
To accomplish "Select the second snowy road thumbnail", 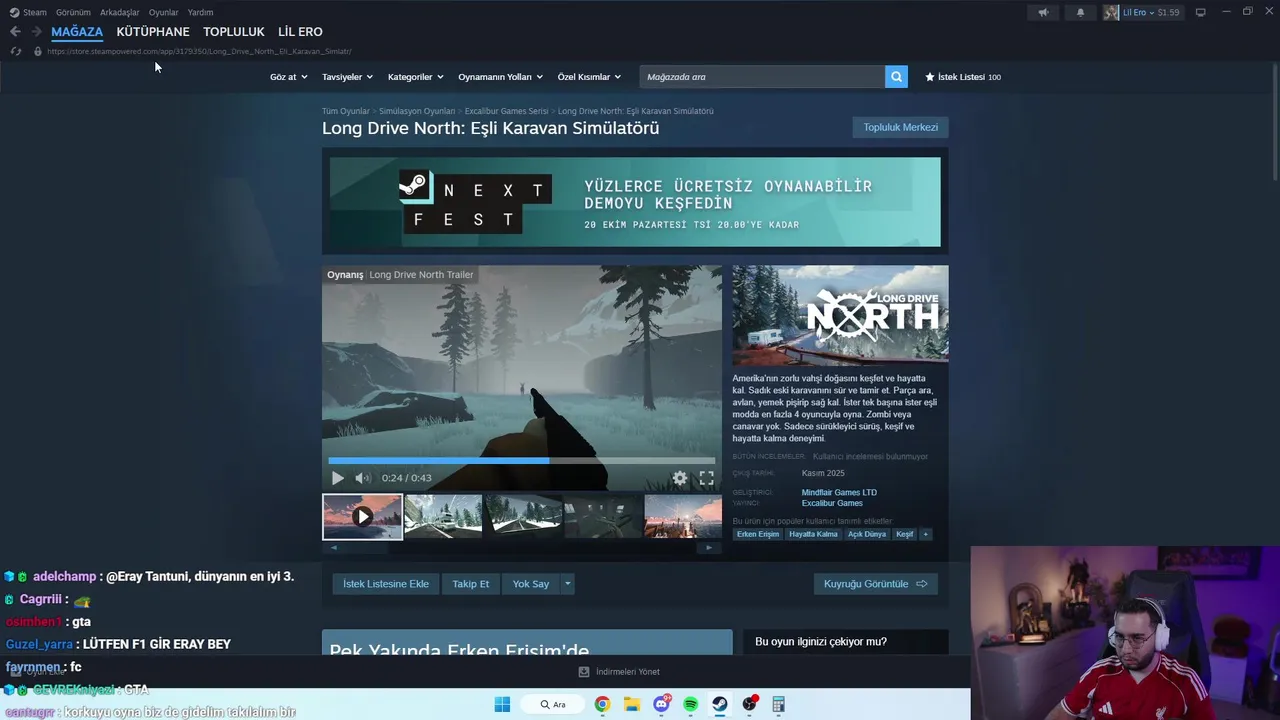I will pyautogui.click(x=443, y=517).
